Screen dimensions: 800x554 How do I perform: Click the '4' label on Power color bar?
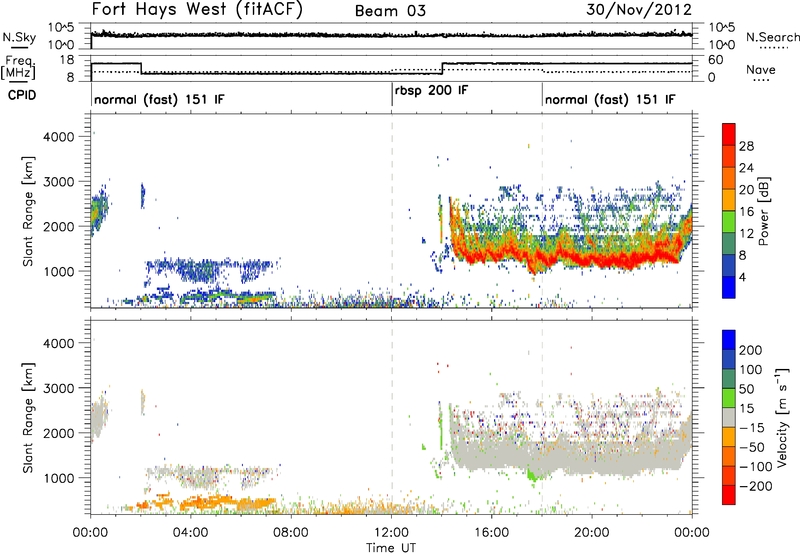click(x=742, y=277)
